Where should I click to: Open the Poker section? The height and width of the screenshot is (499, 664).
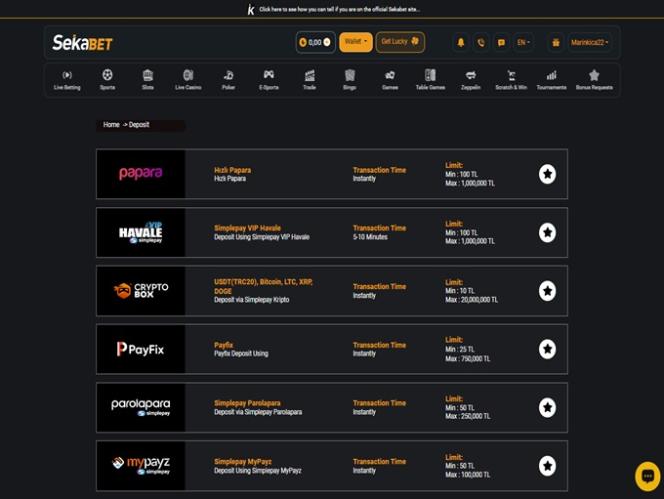[x=228, y=80]
